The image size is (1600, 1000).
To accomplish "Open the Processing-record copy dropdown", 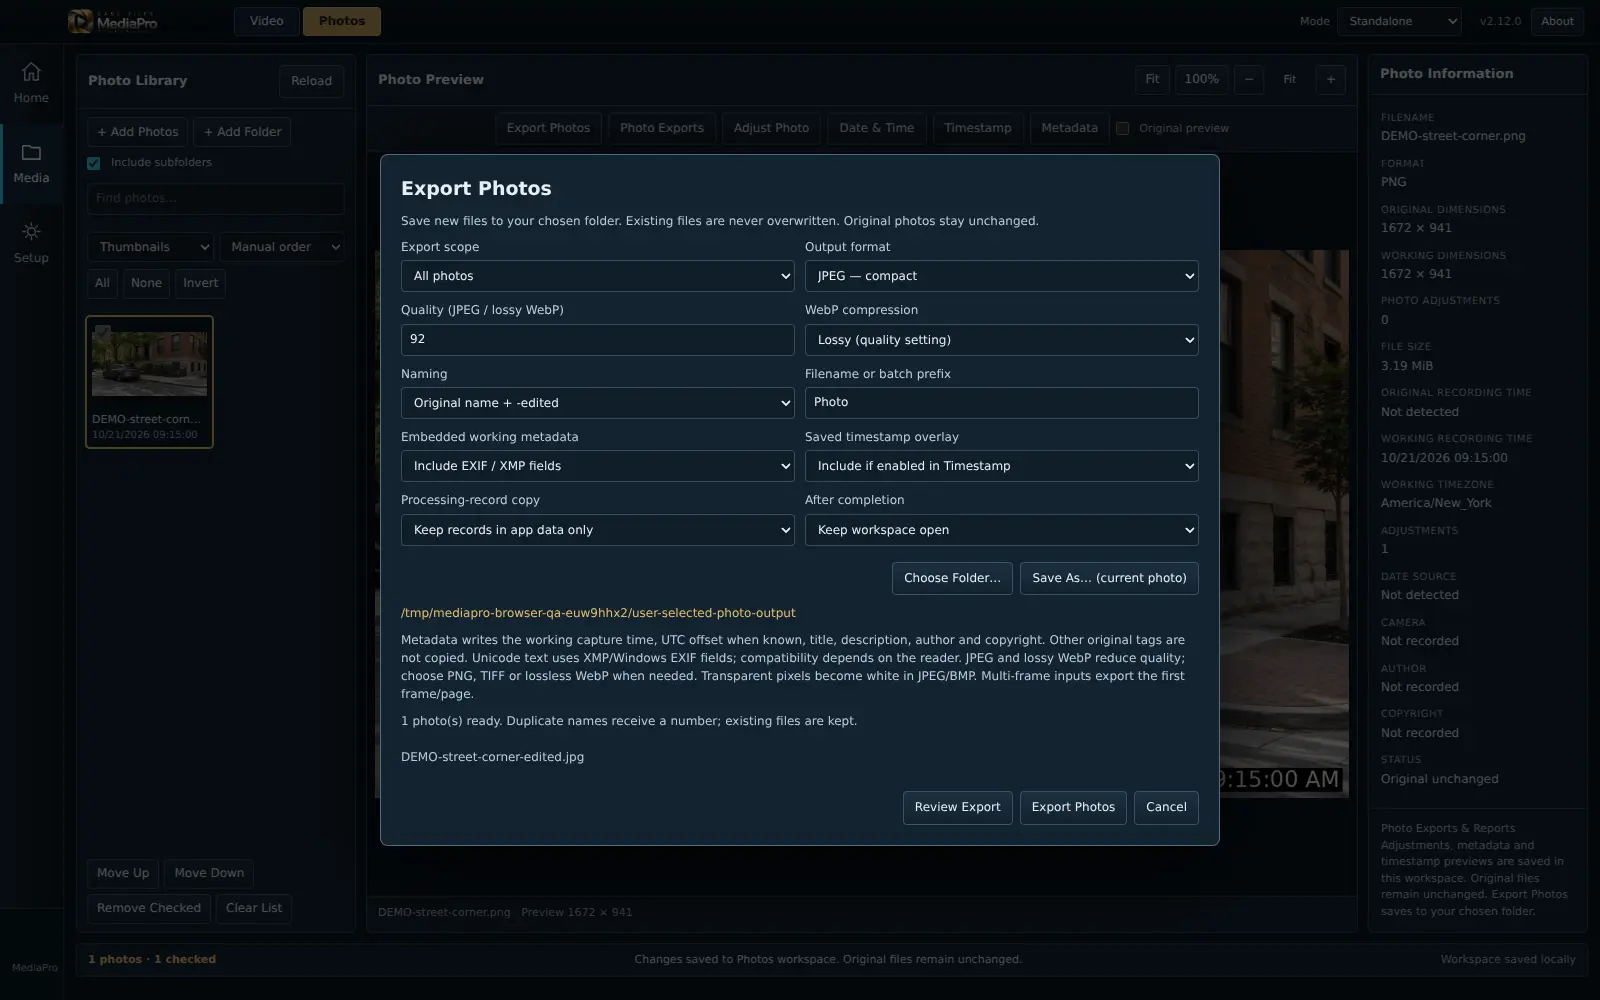I will tap(598, 530).
